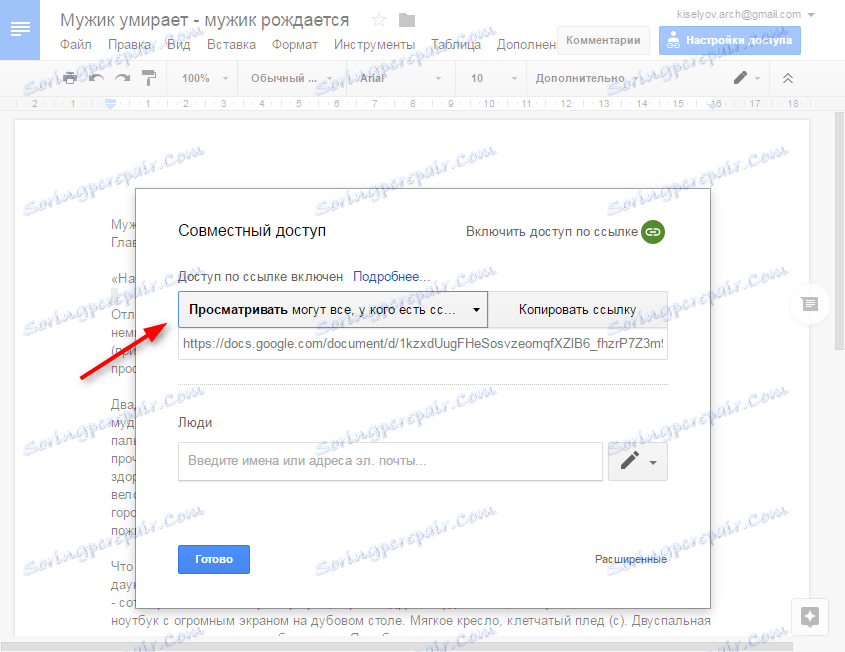Open the 'Вставка' menu
The width and height of the screenshot is (845, 652).
(231, 44)
